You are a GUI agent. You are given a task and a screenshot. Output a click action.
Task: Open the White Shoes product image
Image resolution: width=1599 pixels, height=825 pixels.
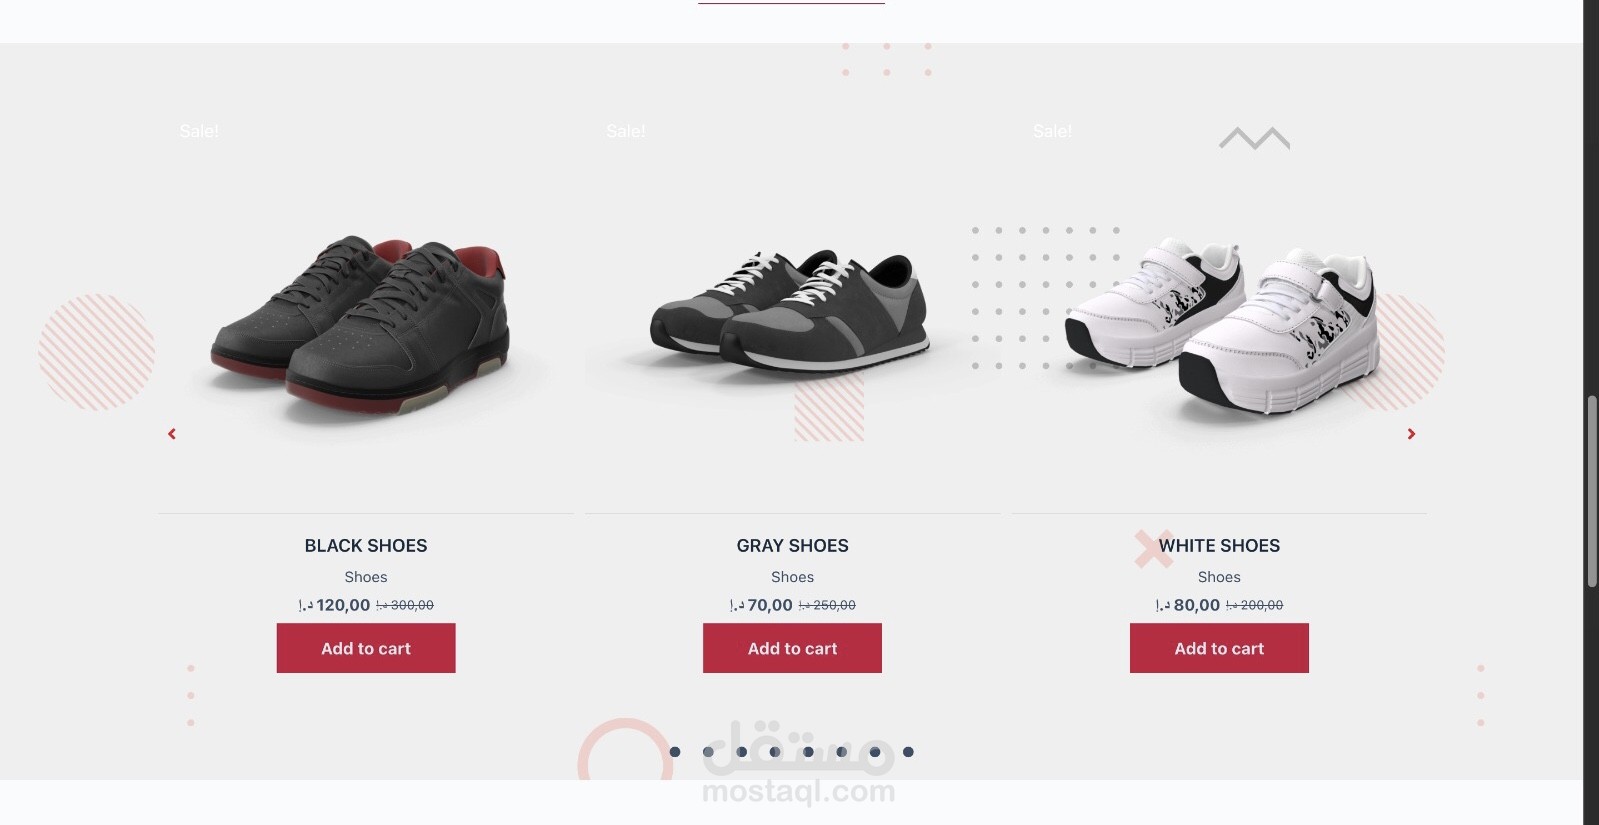coord(1219,325)
